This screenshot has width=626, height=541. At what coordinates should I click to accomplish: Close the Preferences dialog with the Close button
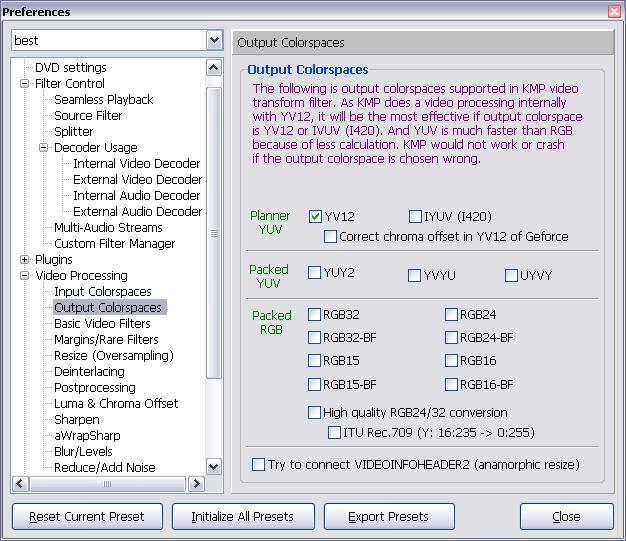click(566, 517)
